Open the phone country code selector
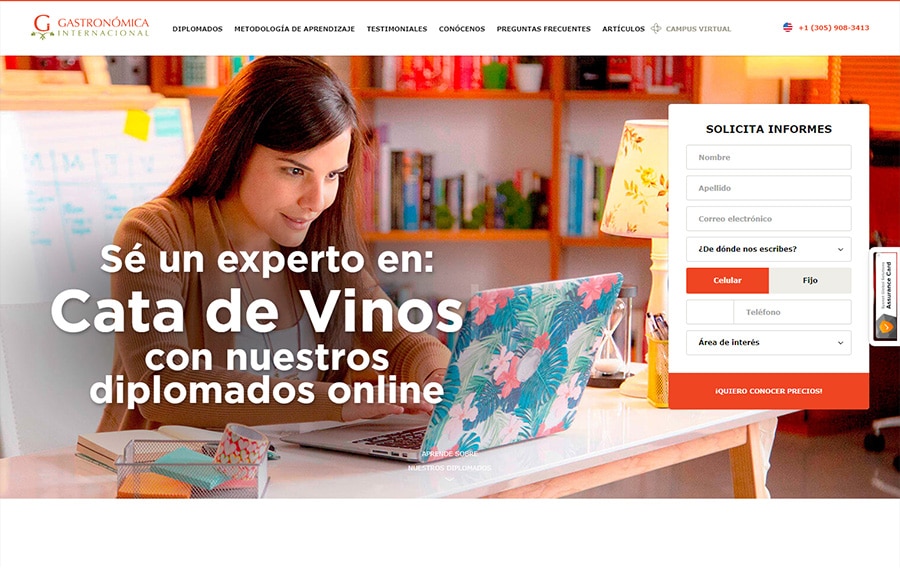 click(710, 312)
